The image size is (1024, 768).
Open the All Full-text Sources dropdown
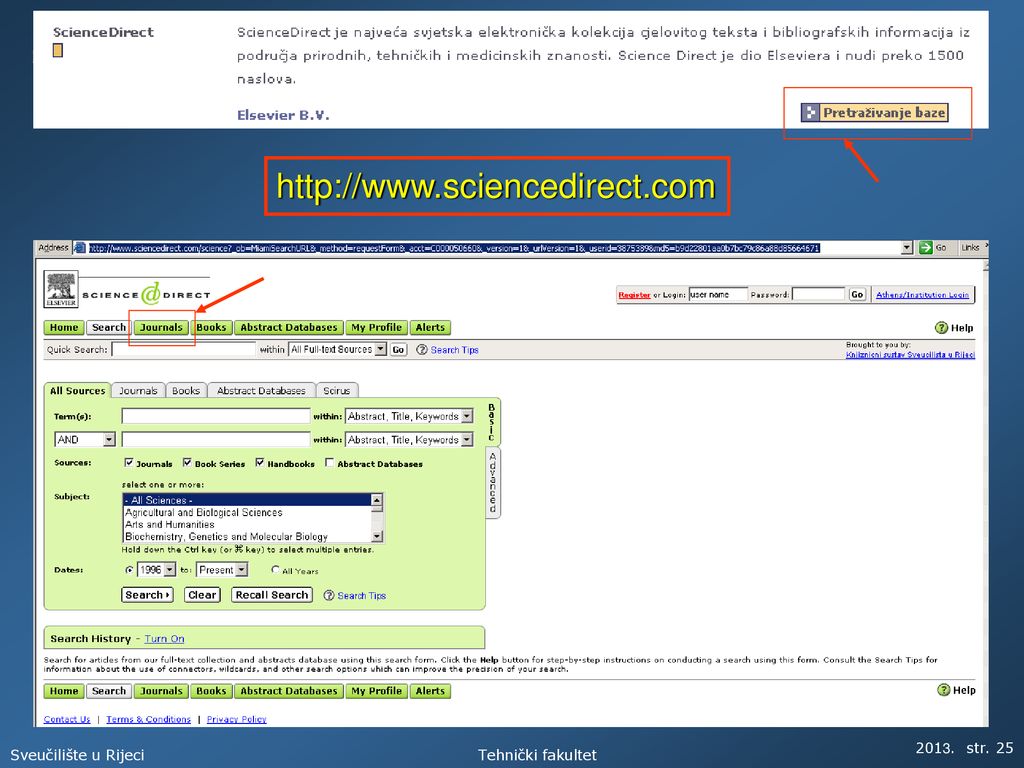[381, 349]
